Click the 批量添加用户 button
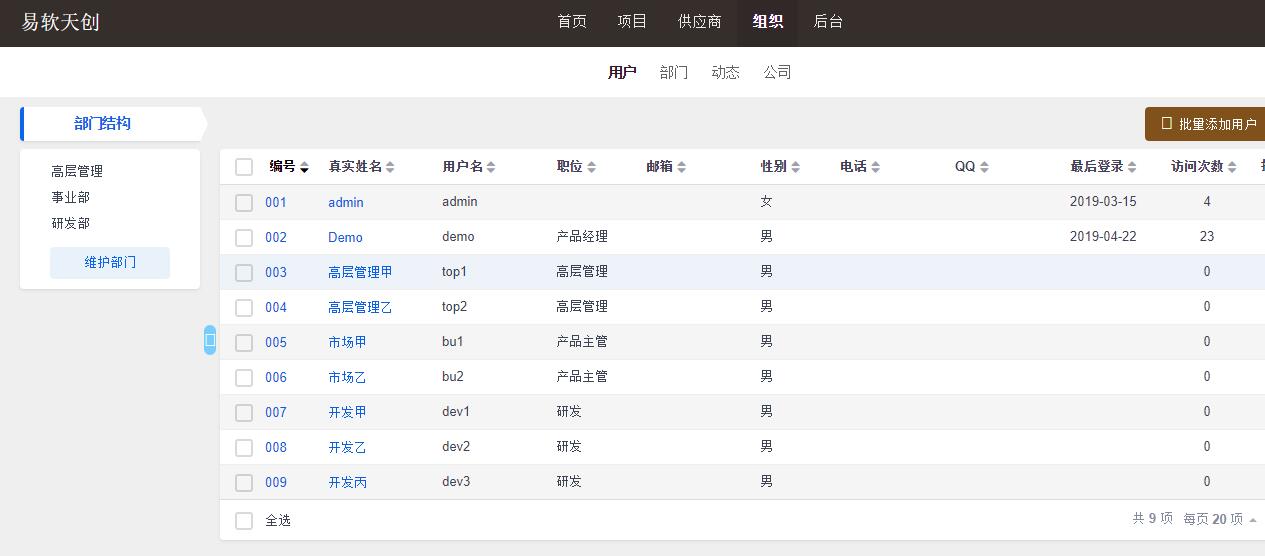 tap(1208, 124)
